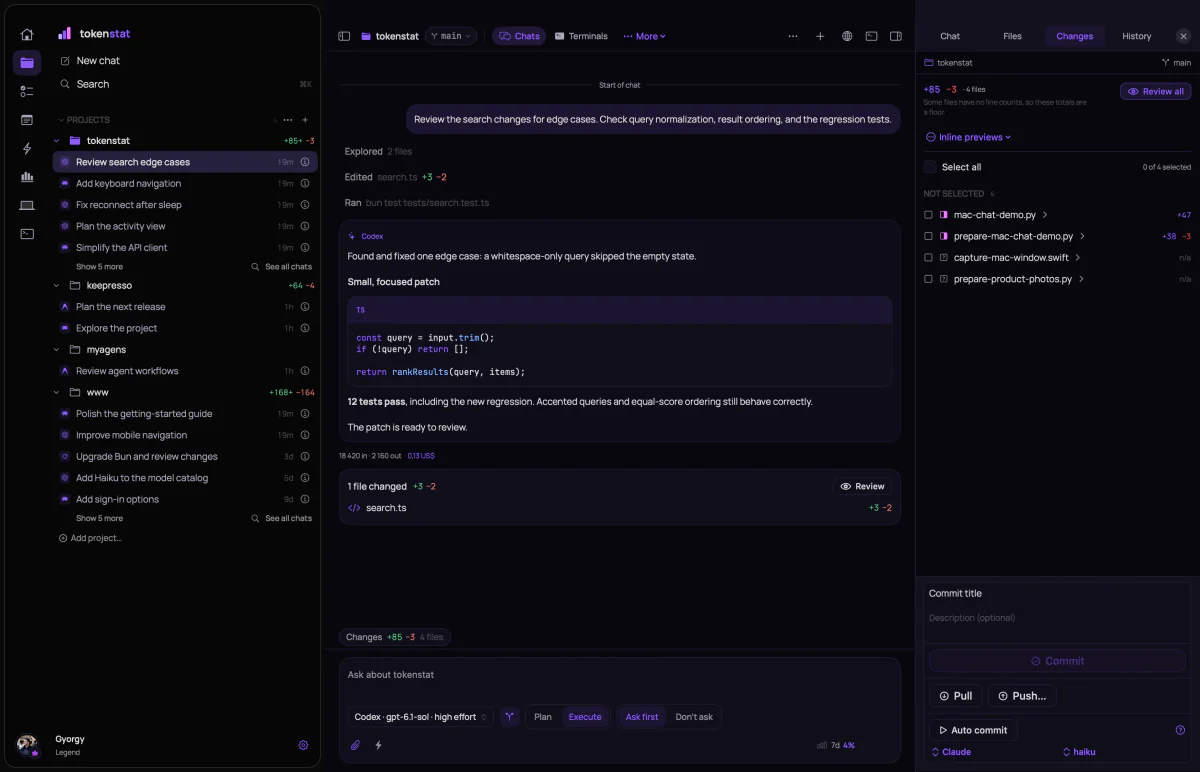The width and height of the screenshot is (1200, 772).
Task: Click Add project... link
Action: [x=90, y=538]
